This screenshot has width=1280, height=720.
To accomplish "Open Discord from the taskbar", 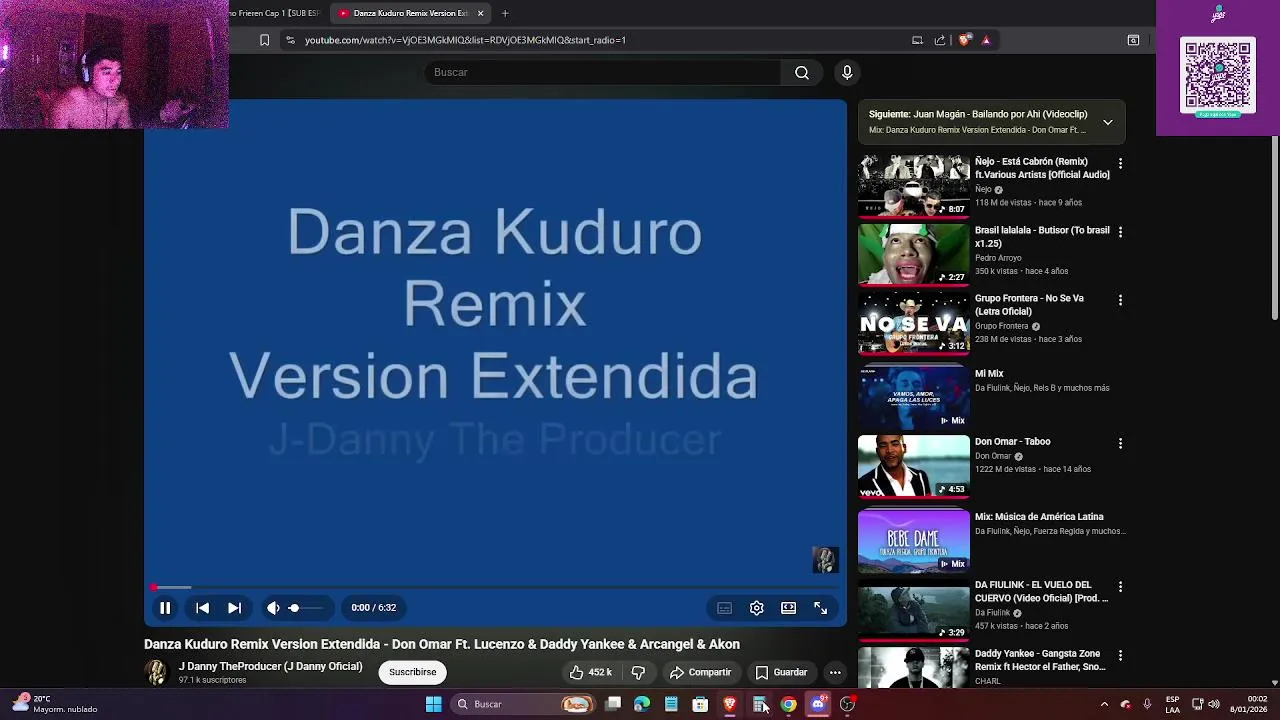I will 818,704.
